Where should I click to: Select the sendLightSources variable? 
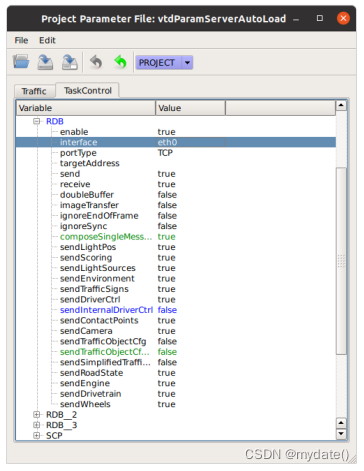pos(98,268)
